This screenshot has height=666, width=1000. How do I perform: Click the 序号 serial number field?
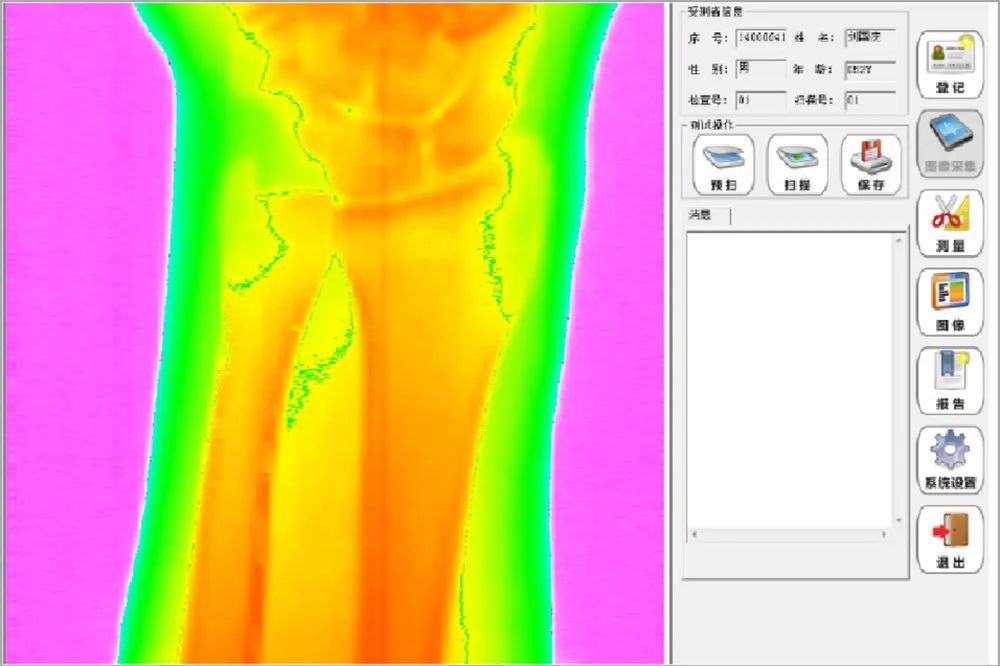coord(761,38)
